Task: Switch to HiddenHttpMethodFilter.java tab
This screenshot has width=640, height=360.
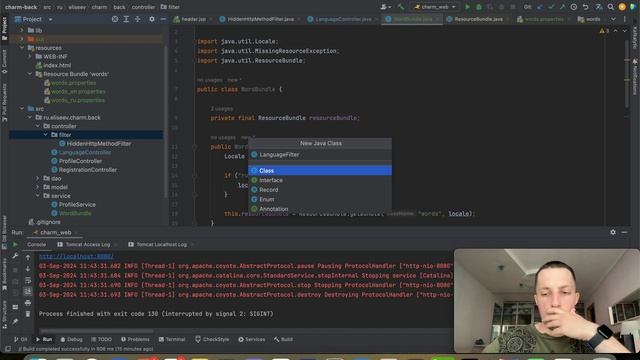Action: tap(260, 19)
